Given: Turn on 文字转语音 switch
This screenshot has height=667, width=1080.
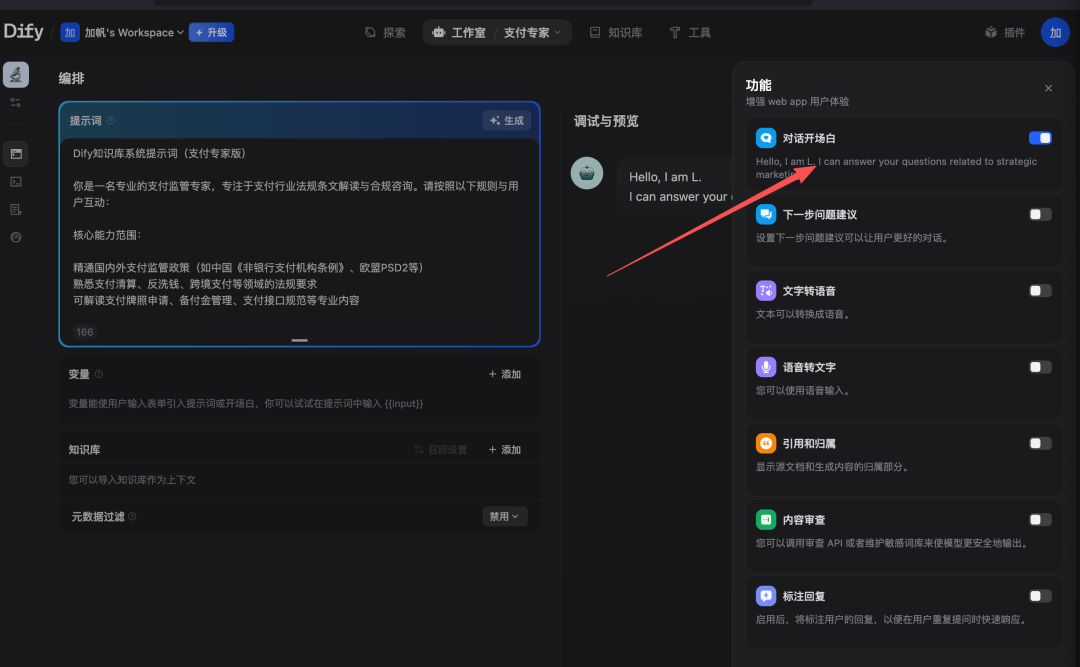Looking at the screenshot, I should pyautogui.click(x=1040, y=291).
